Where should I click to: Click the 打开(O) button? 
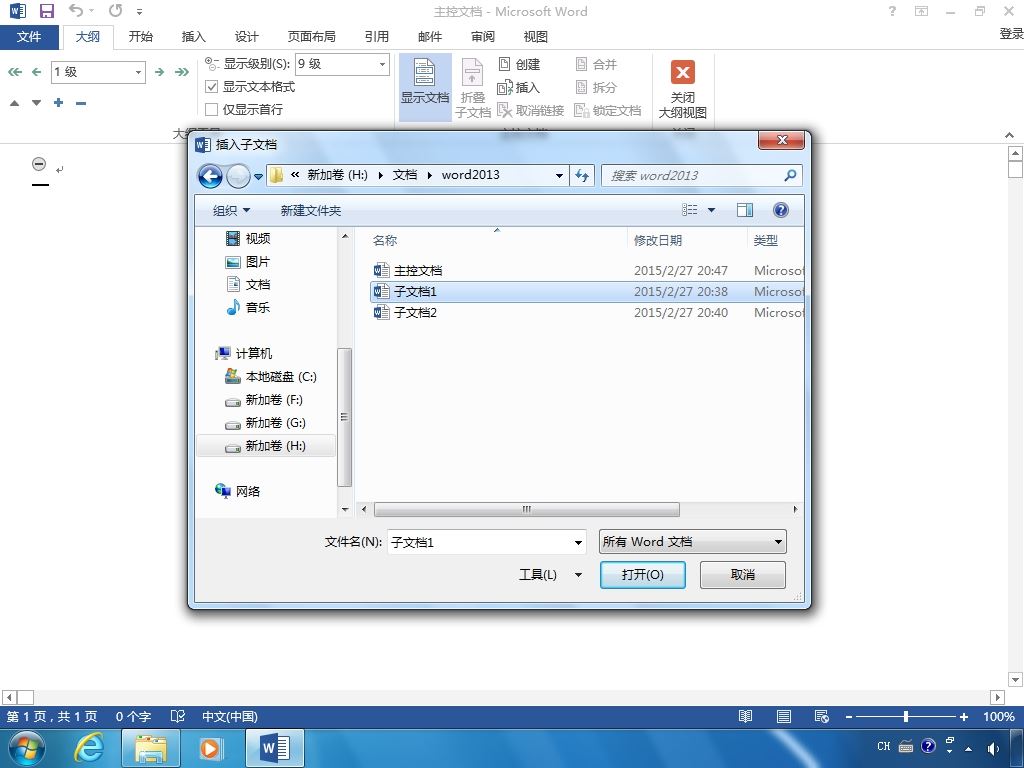tap(643, 575)
